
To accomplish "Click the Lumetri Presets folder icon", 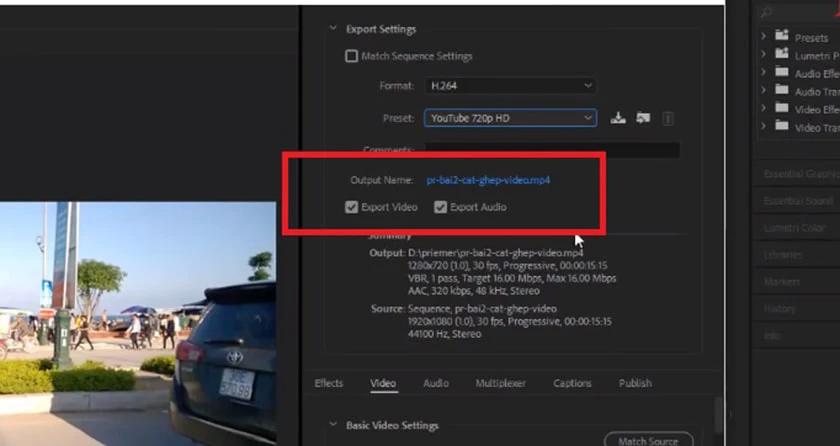I will point(782,54).
